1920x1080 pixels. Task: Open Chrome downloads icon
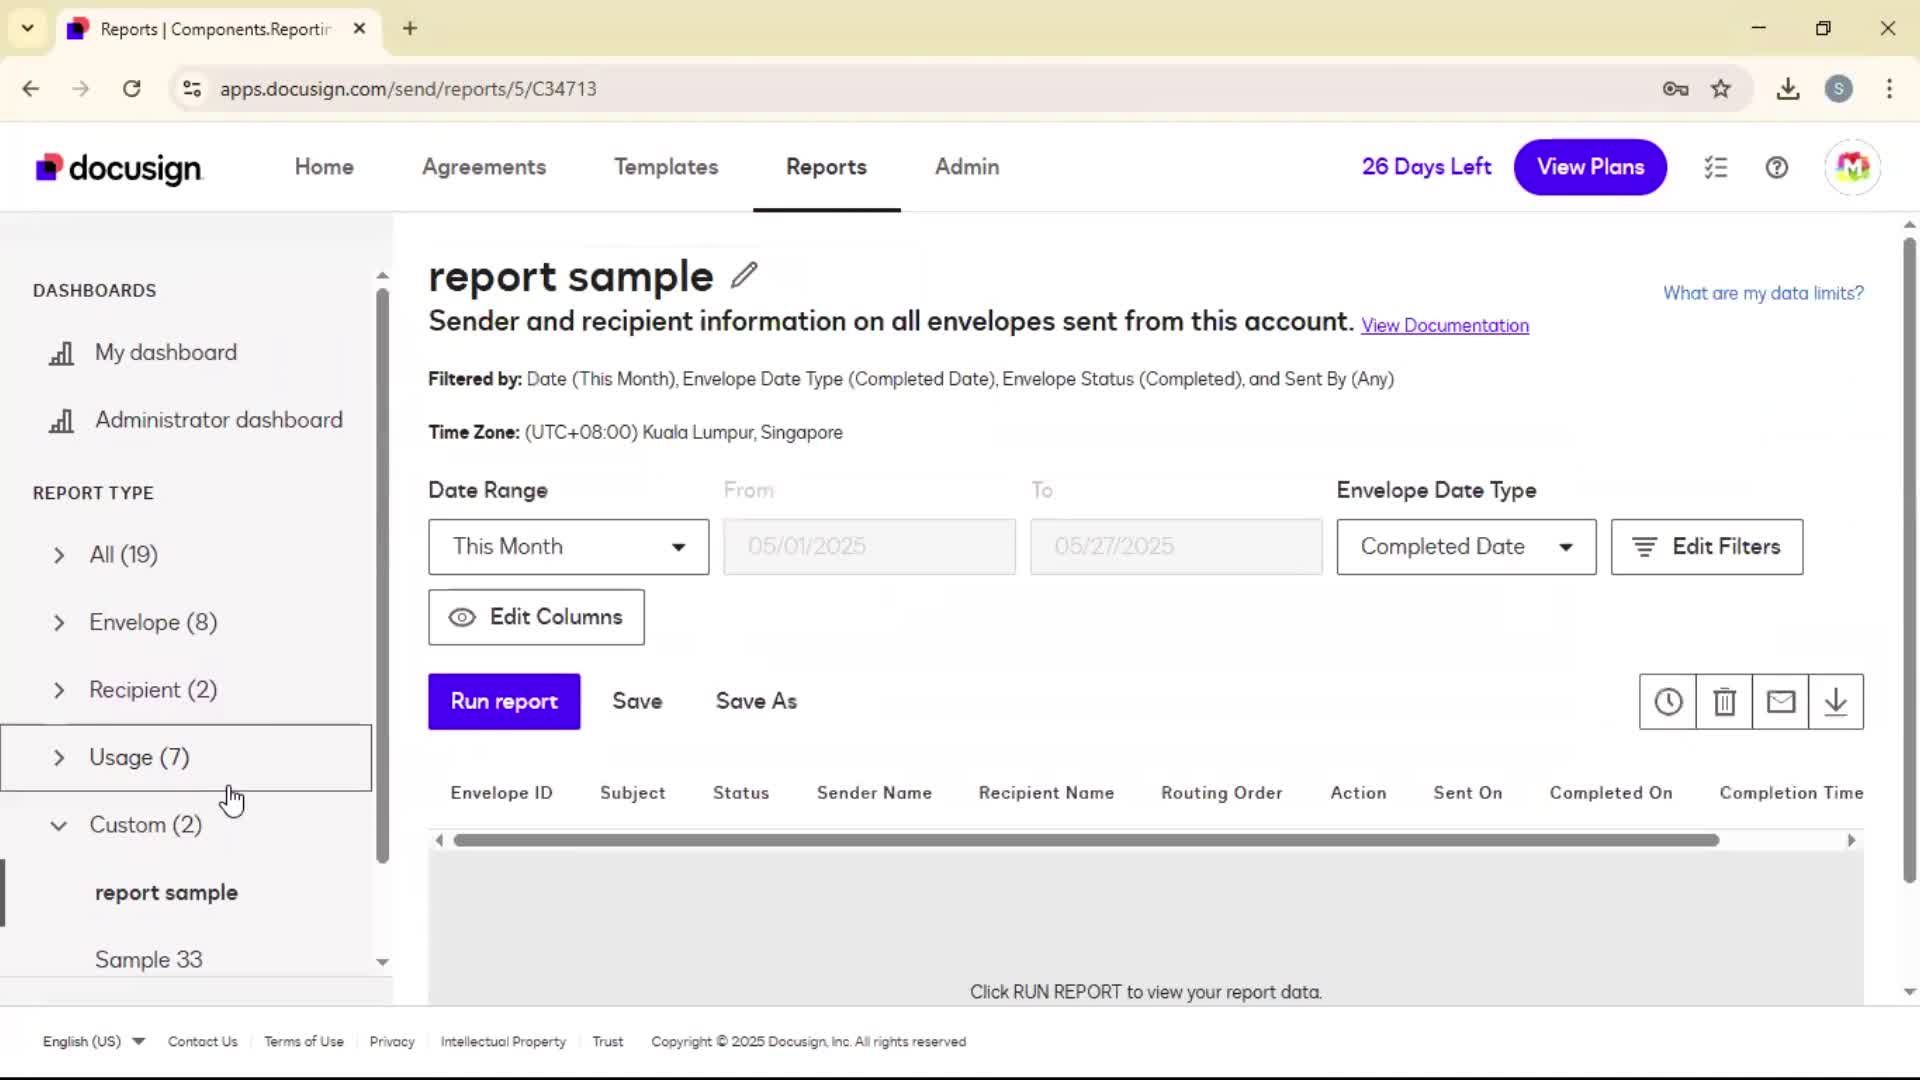click(1788, 89)
